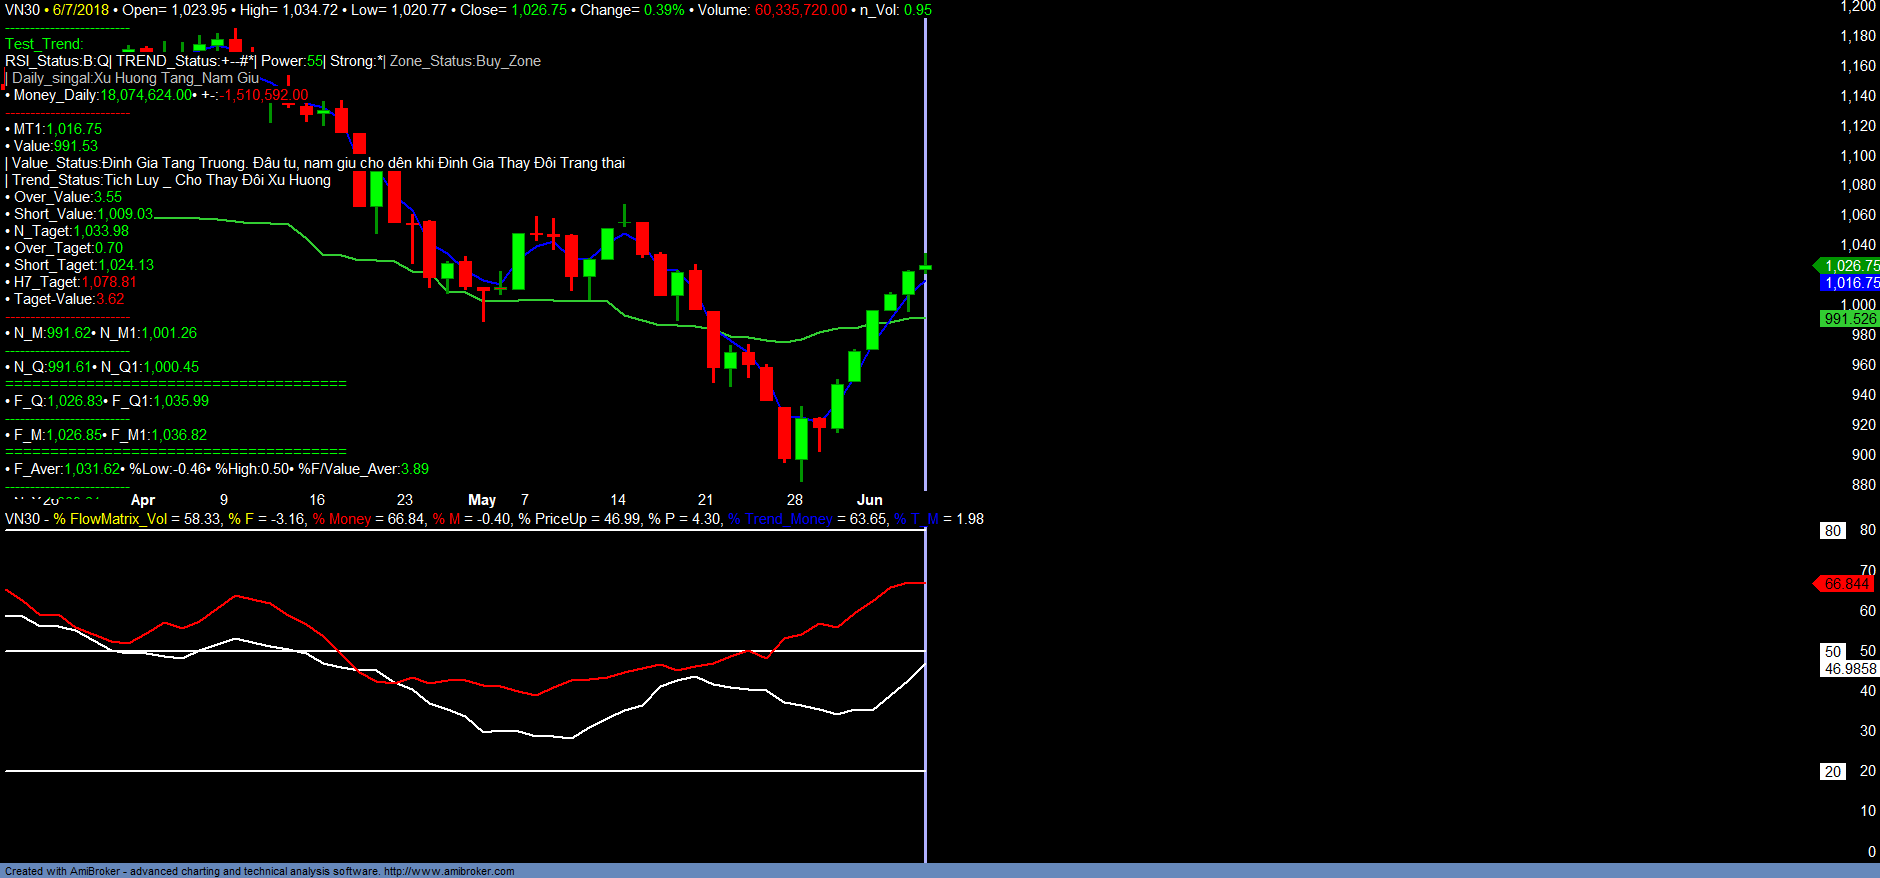1880x878 pixels.
Task: Click the red 66.844 indicator value tag
Action: click(1846, 584)
